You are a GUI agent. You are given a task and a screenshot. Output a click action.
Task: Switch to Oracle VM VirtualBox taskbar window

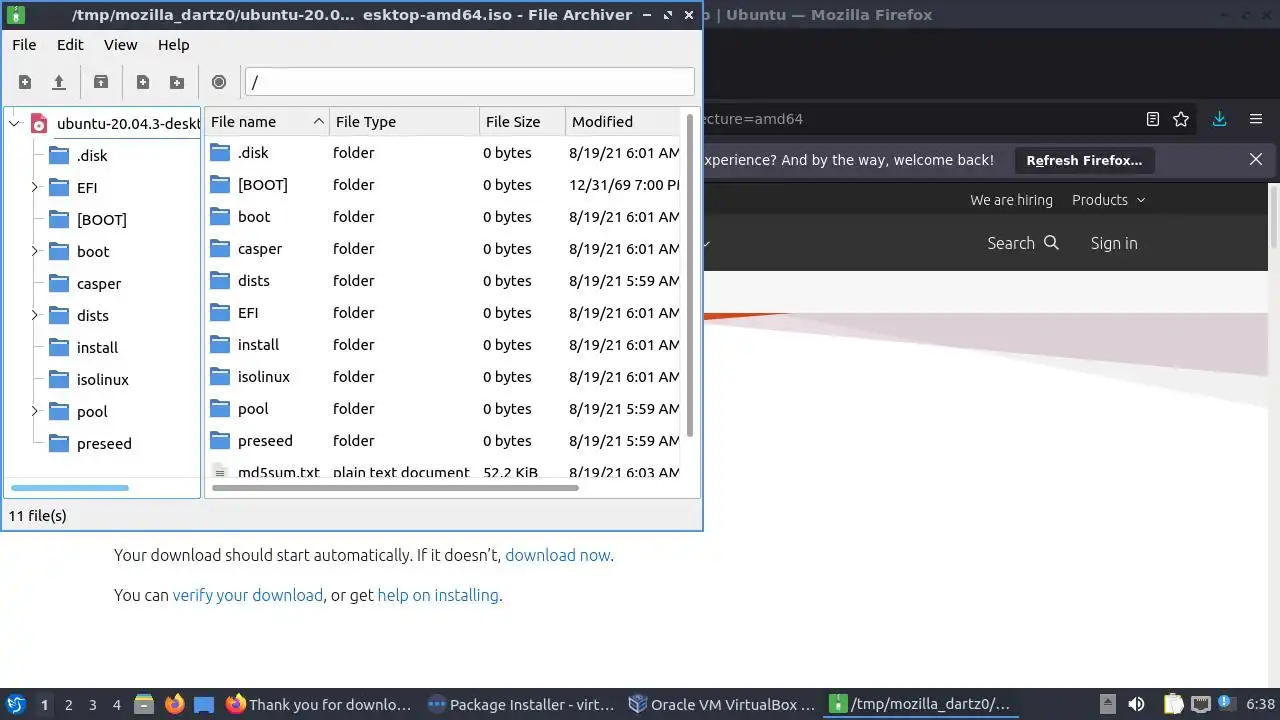coord(722,704)
